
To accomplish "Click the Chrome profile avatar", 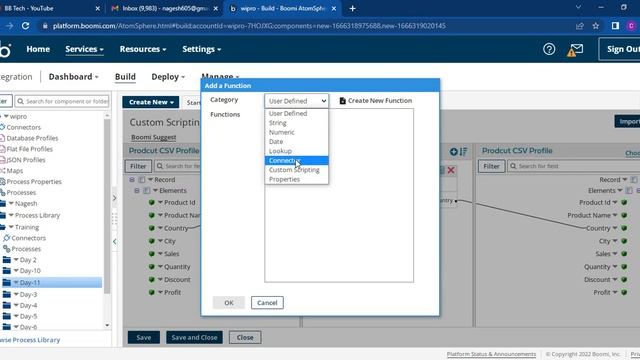I will point(631,26).
